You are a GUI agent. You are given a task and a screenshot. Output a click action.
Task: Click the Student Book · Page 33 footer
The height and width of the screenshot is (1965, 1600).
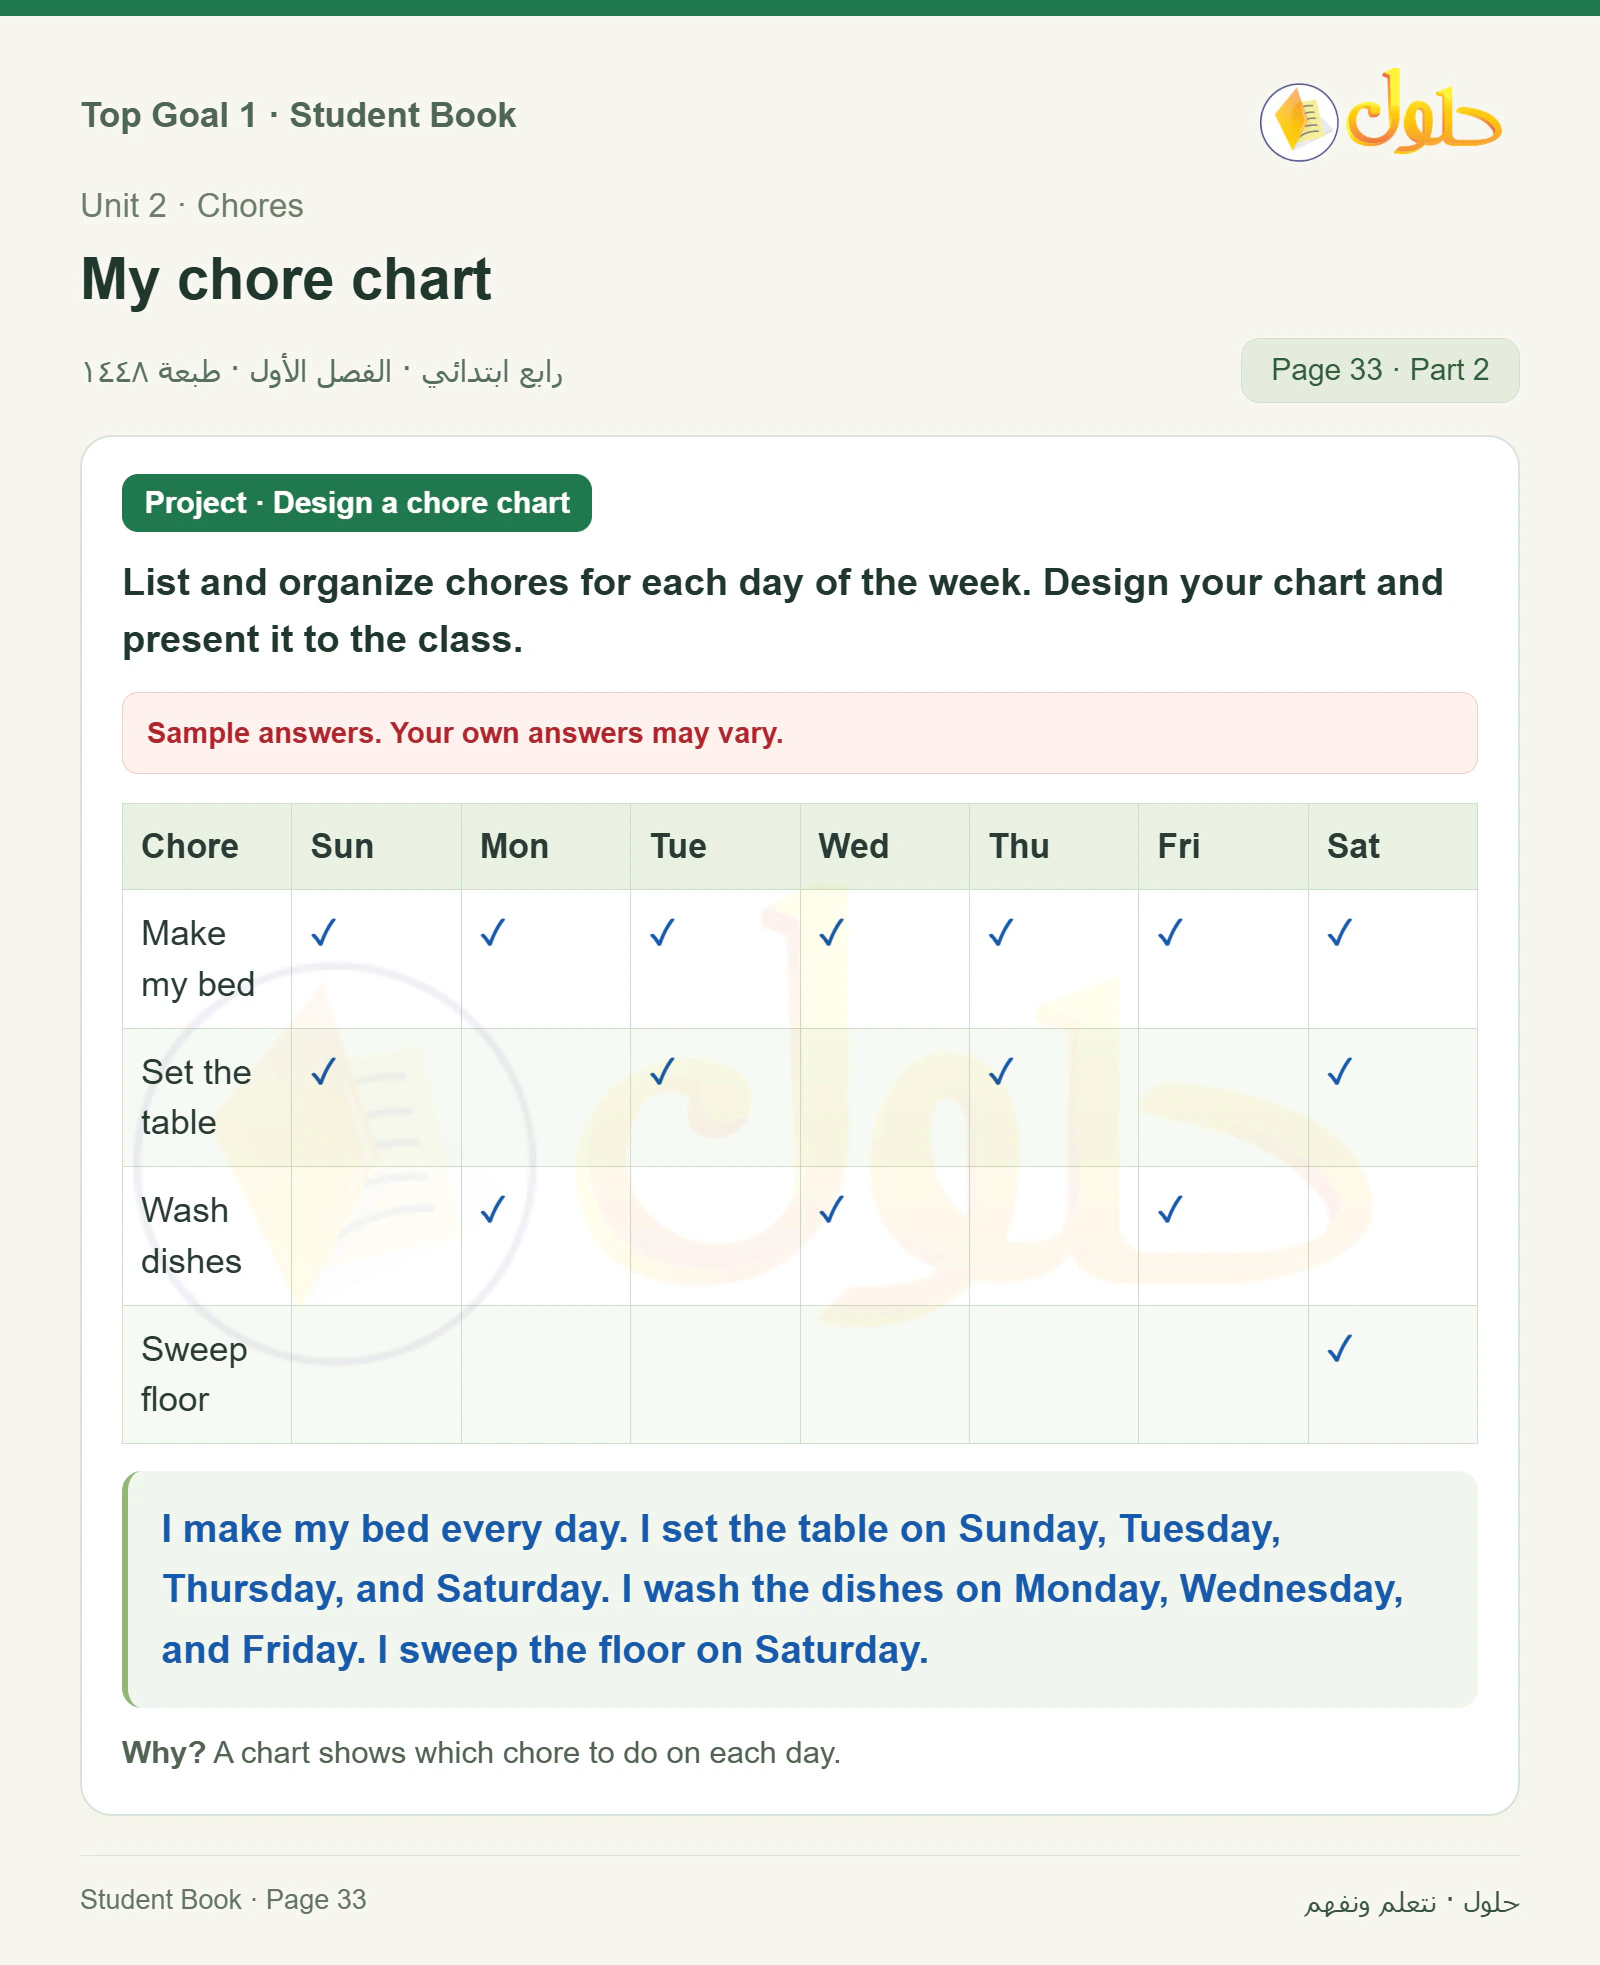(223, 1899)
